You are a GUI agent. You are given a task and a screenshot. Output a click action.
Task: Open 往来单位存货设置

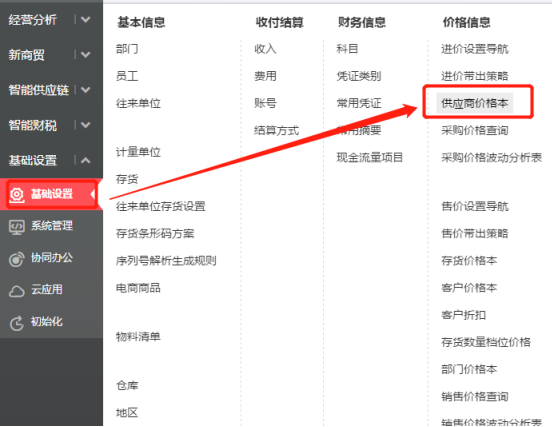(161, 206)
